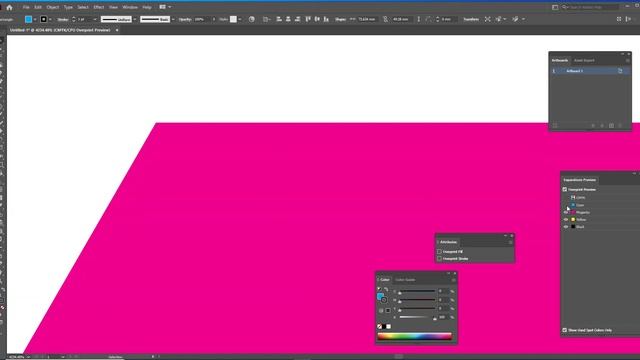640x360 pixels.
Task: Open the brush definition dropdown
Action: [x=173, y=19]
